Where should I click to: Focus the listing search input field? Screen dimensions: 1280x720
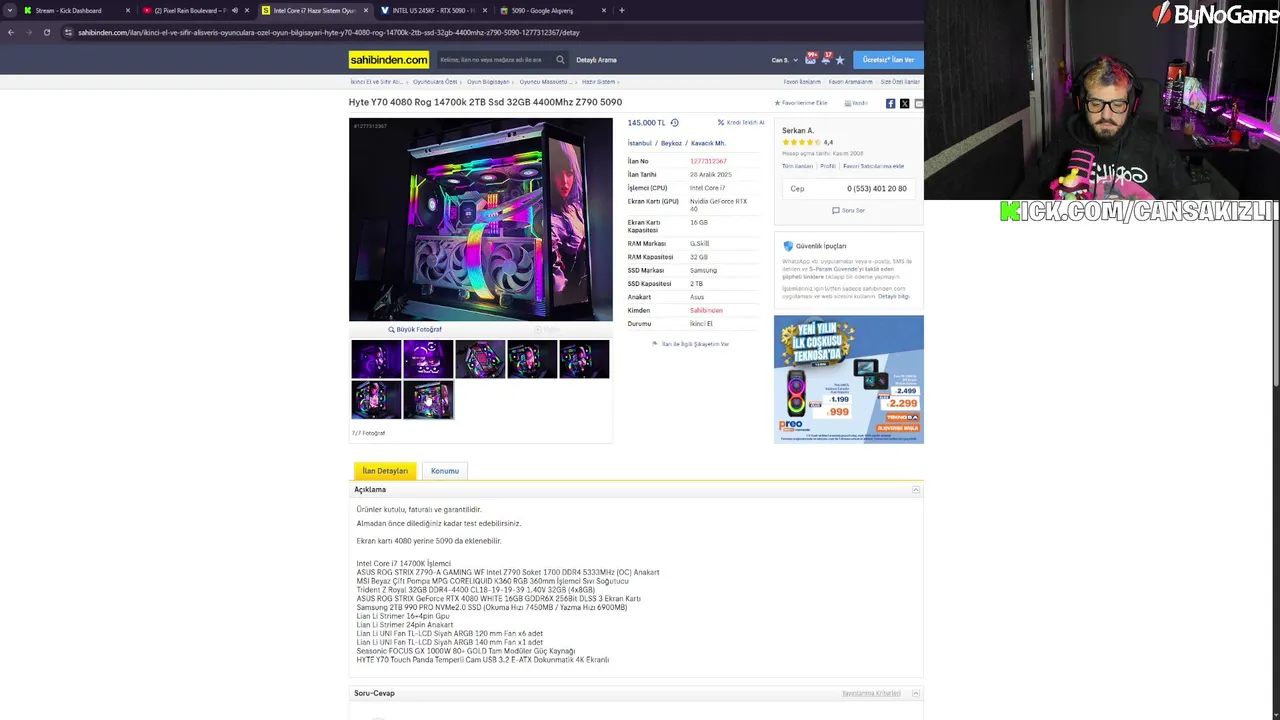point(495,60)
